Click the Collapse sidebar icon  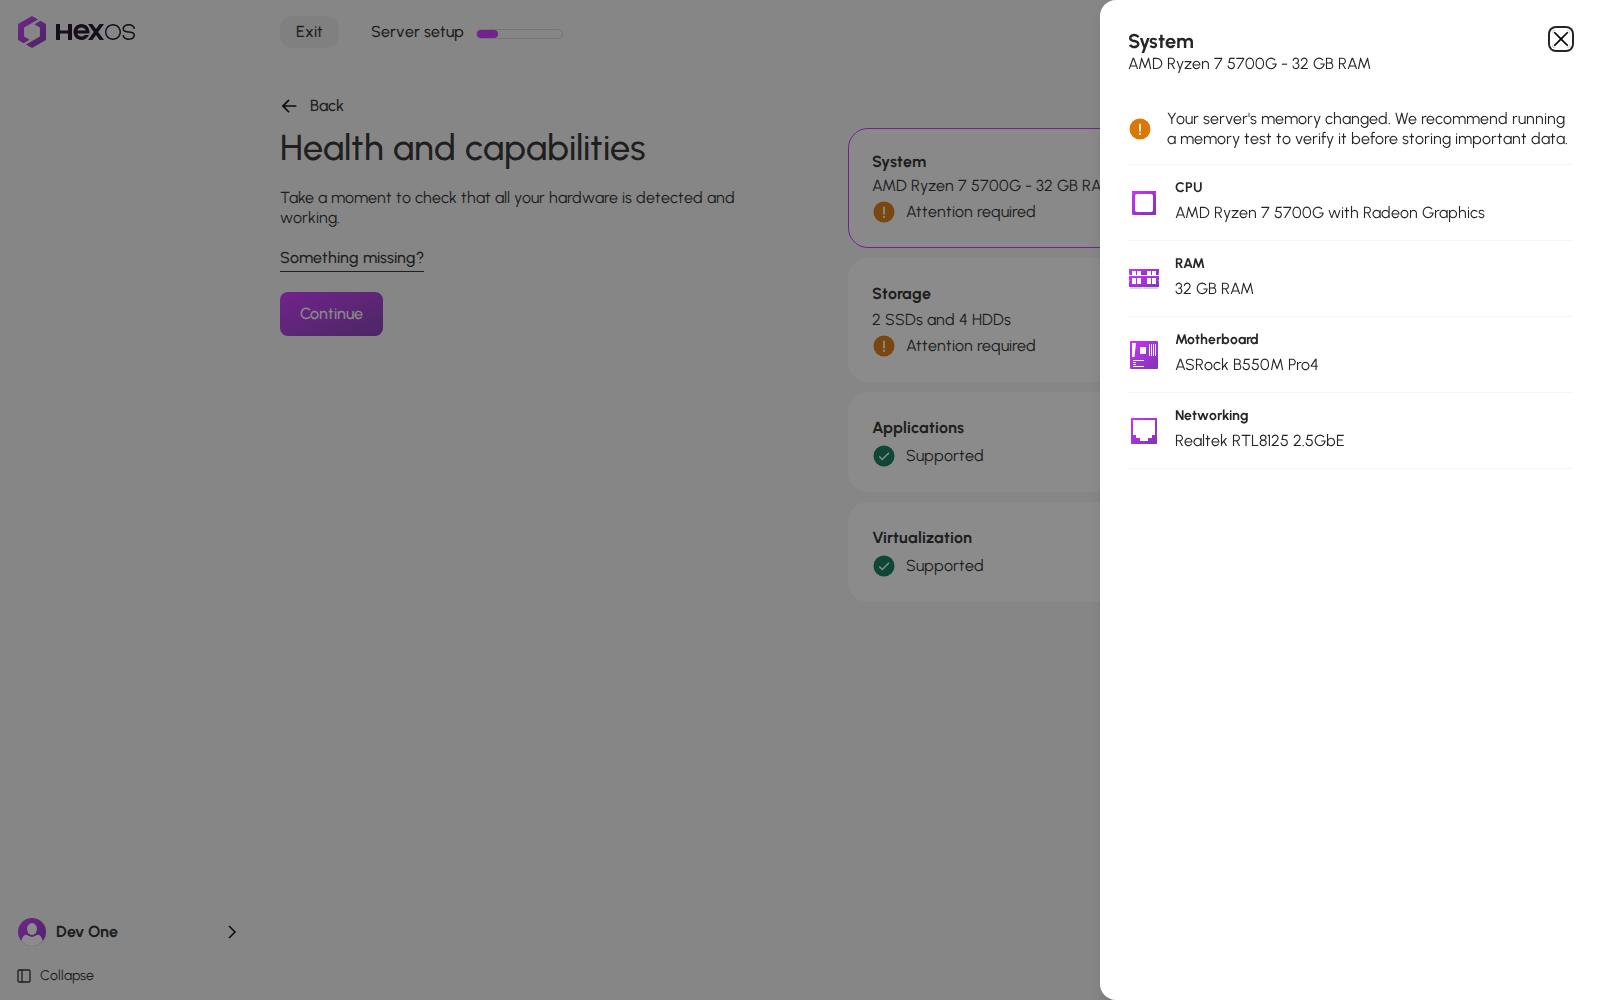24,976
